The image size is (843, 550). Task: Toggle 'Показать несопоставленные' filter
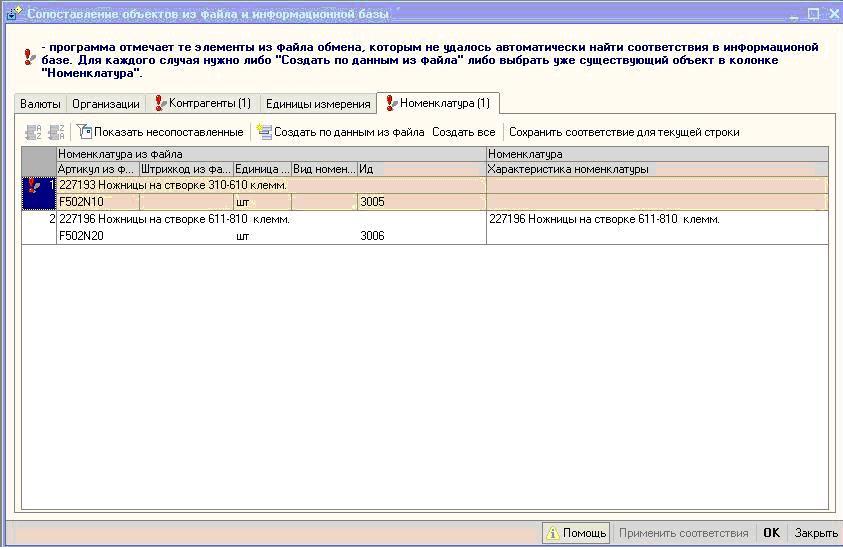[160, 132]
